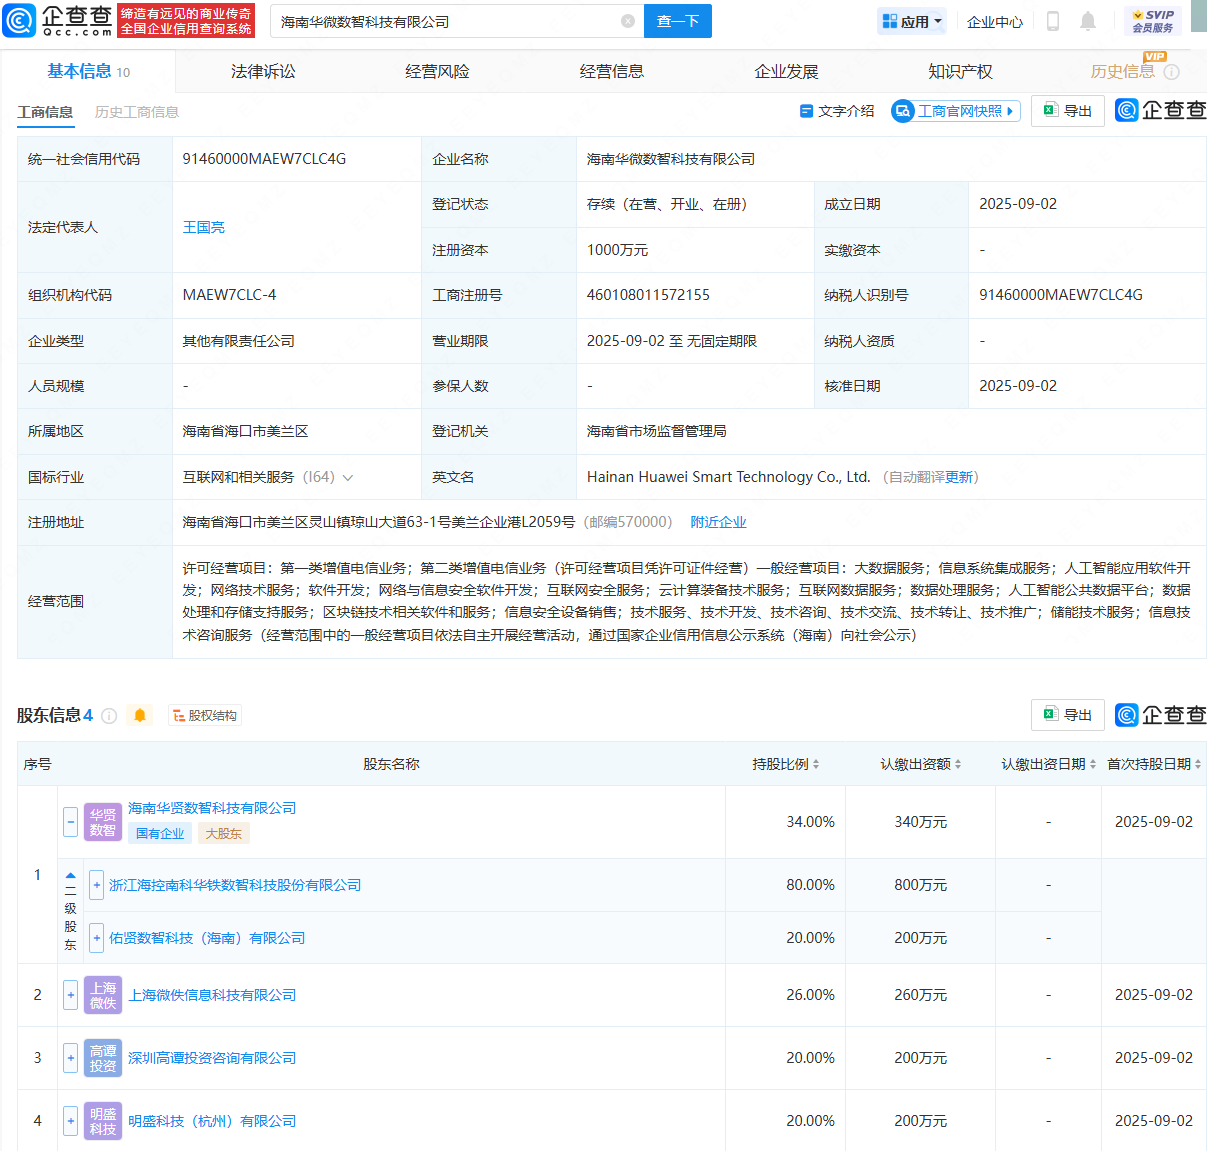Open the notifications bell in header

point(1088,21)
